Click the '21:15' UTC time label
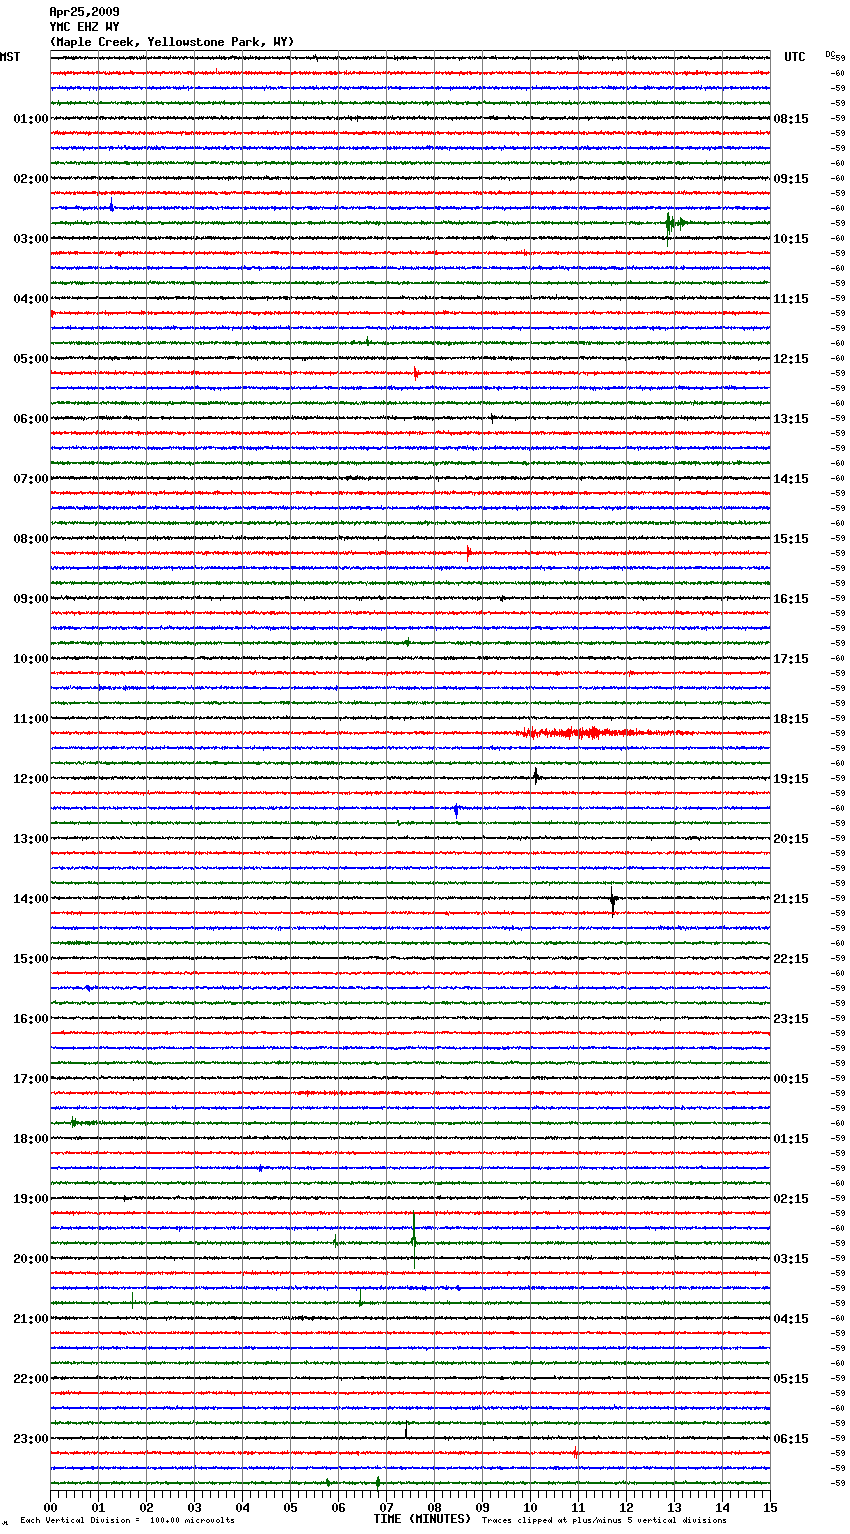Viewport: 850px width, 1534px height. pos(791,899)
